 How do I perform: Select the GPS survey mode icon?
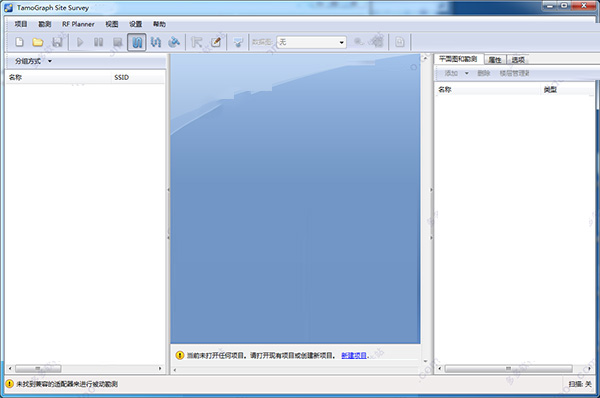point(174,42)
